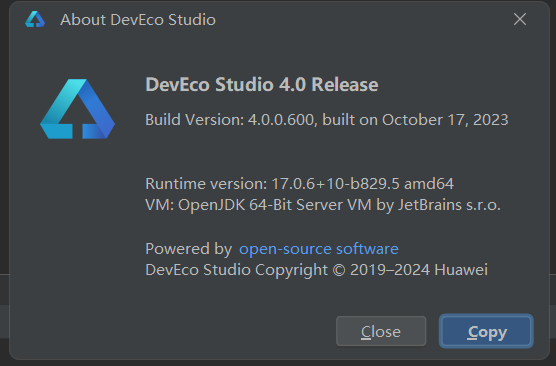Click the 'About DevEco Studio' title text
Screen dimensions: 556x366
[x=138, y=20]
